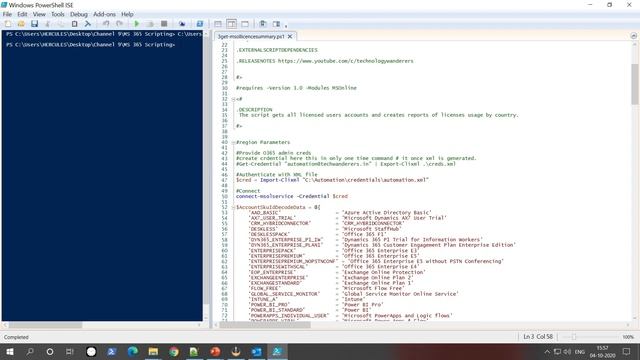This screenshot has height=360, width=640.
Task: Click the Redo arrow icon
Action: point(119,24)
